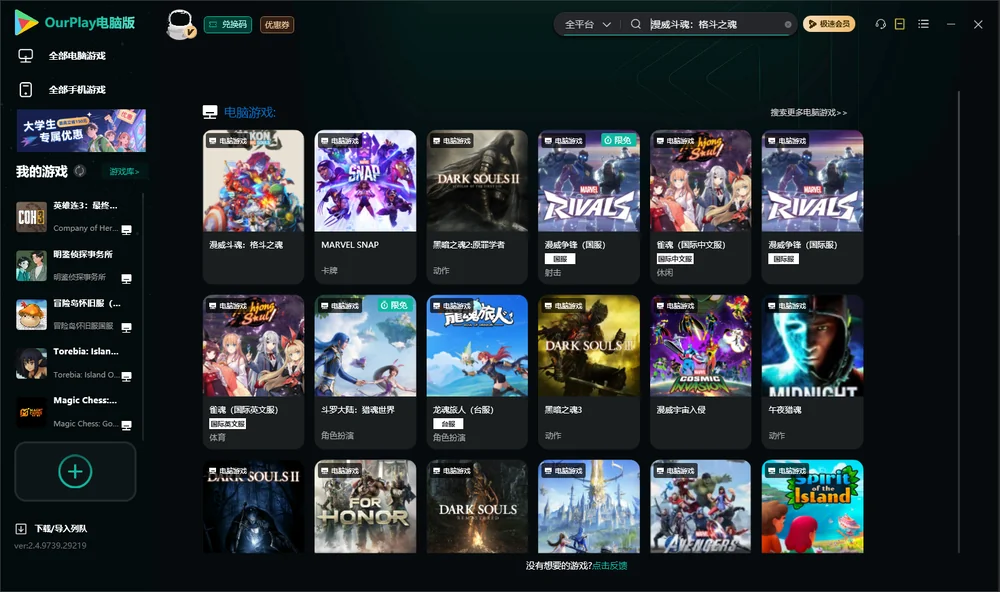This screenshot has height=592, width=1000.
Task: Click the user avatar profile icon
Action: (x=180, y=25)
